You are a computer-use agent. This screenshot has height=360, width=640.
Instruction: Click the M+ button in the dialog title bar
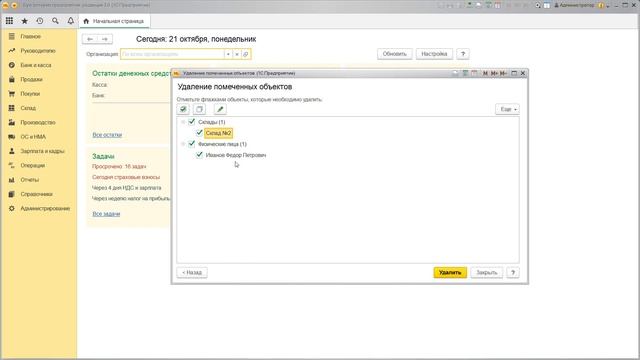coord(494,73)
